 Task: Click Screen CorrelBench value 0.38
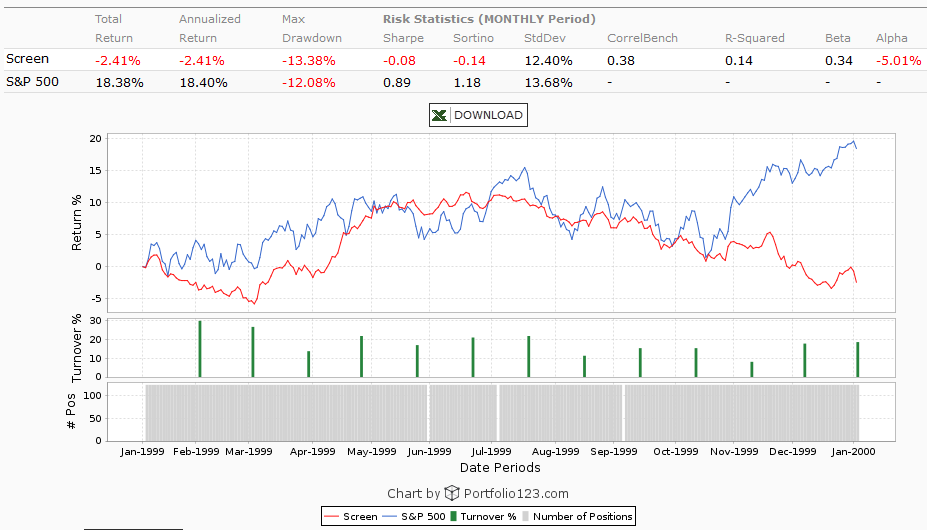point(621,60)
